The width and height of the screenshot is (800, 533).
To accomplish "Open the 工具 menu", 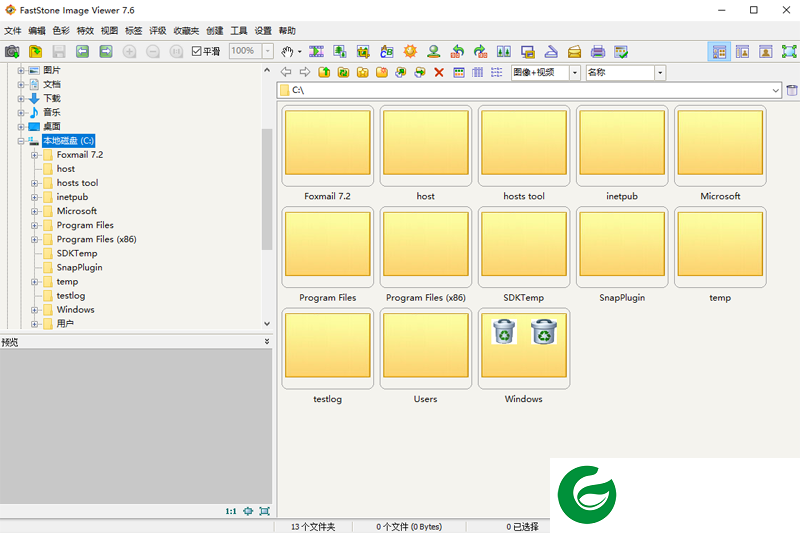I will tap(238, 31).
